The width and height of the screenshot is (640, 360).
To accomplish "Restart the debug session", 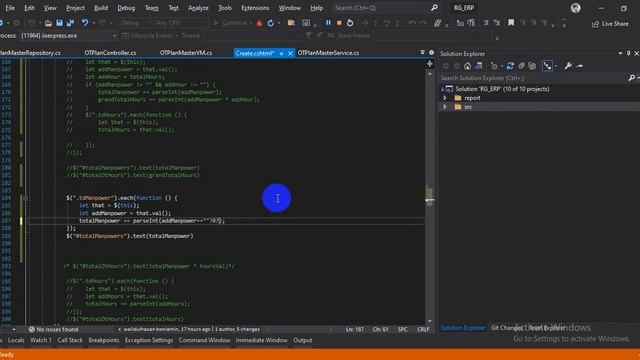I will 350,23.
